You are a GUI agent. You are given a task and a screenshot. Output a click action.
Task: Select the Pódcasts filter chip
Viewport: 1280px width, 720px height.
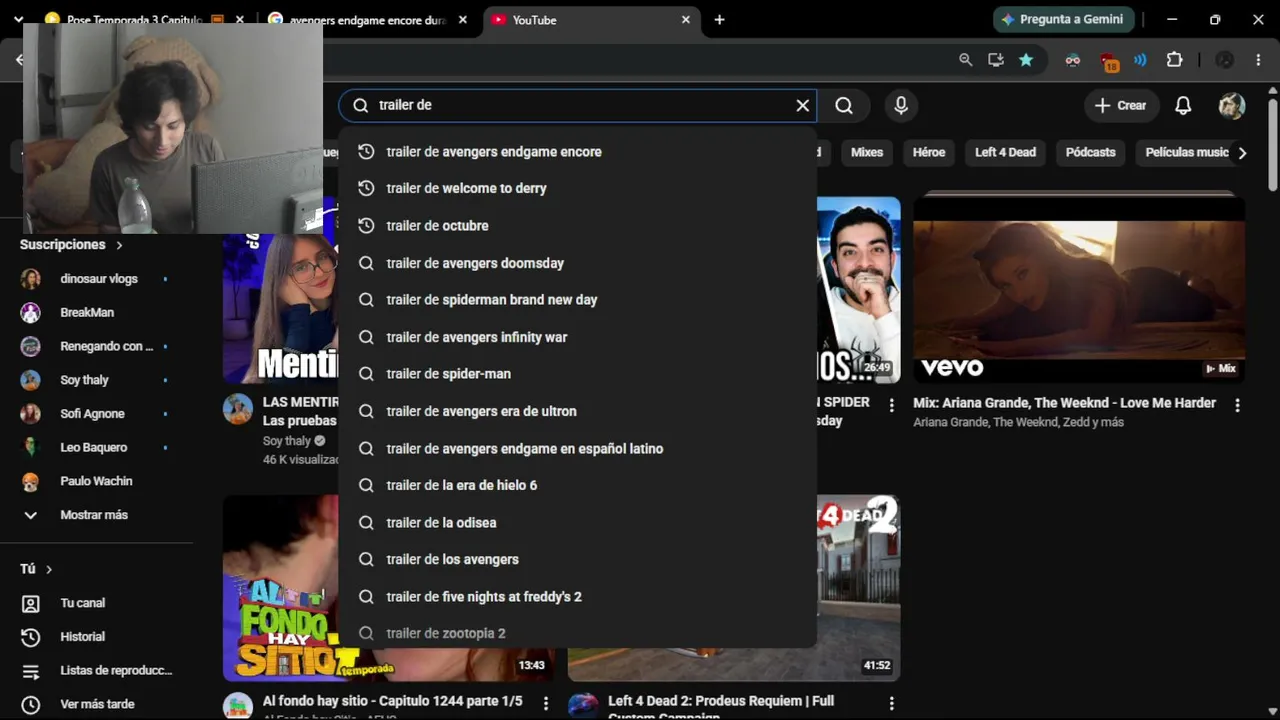click(1090, 152)
